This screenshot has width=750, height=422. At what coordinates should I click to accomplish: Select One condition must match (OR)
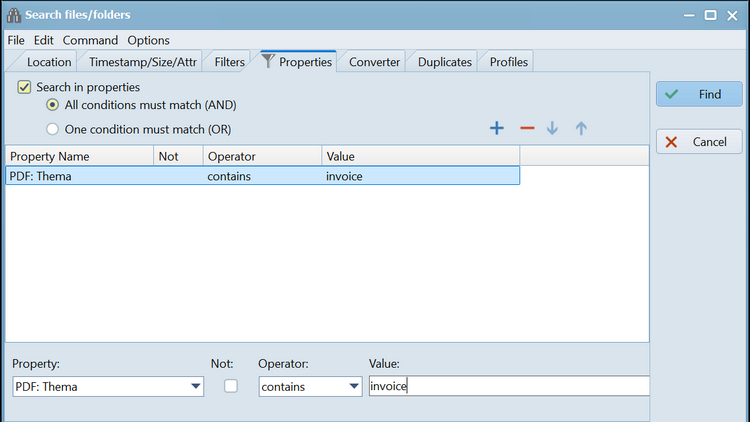[54, 129]
